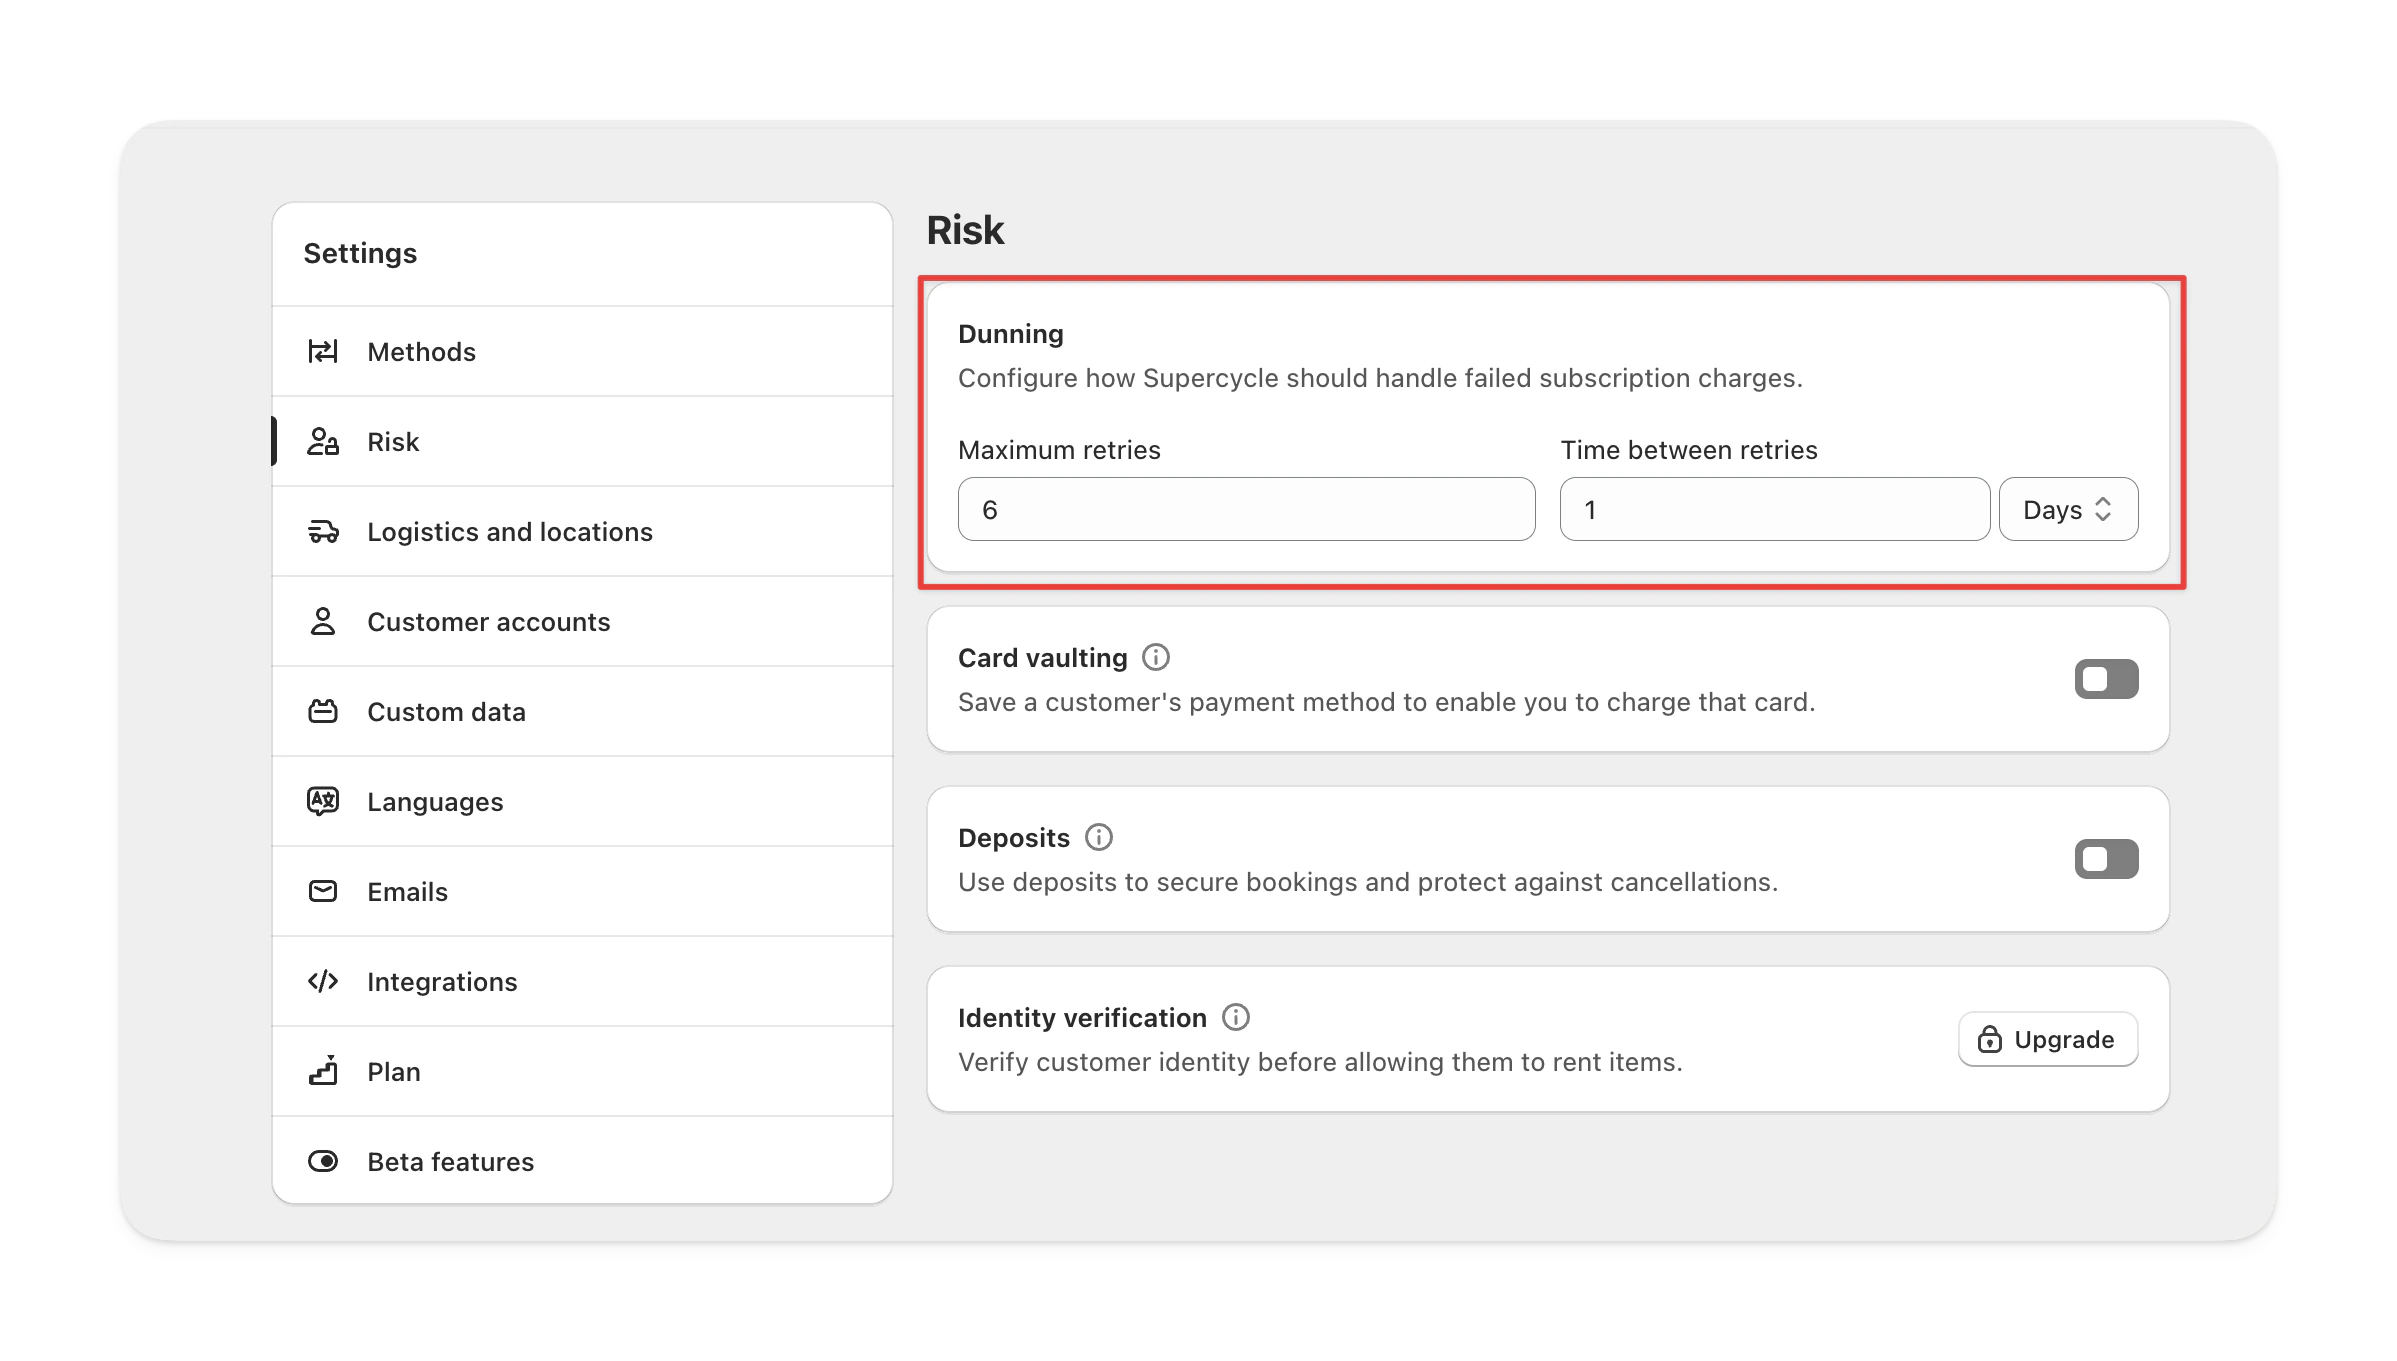This screenshot has height=1361, width=2397.
Task: Click the Methods arrows icon in sidebar
Action: (322, 352)
